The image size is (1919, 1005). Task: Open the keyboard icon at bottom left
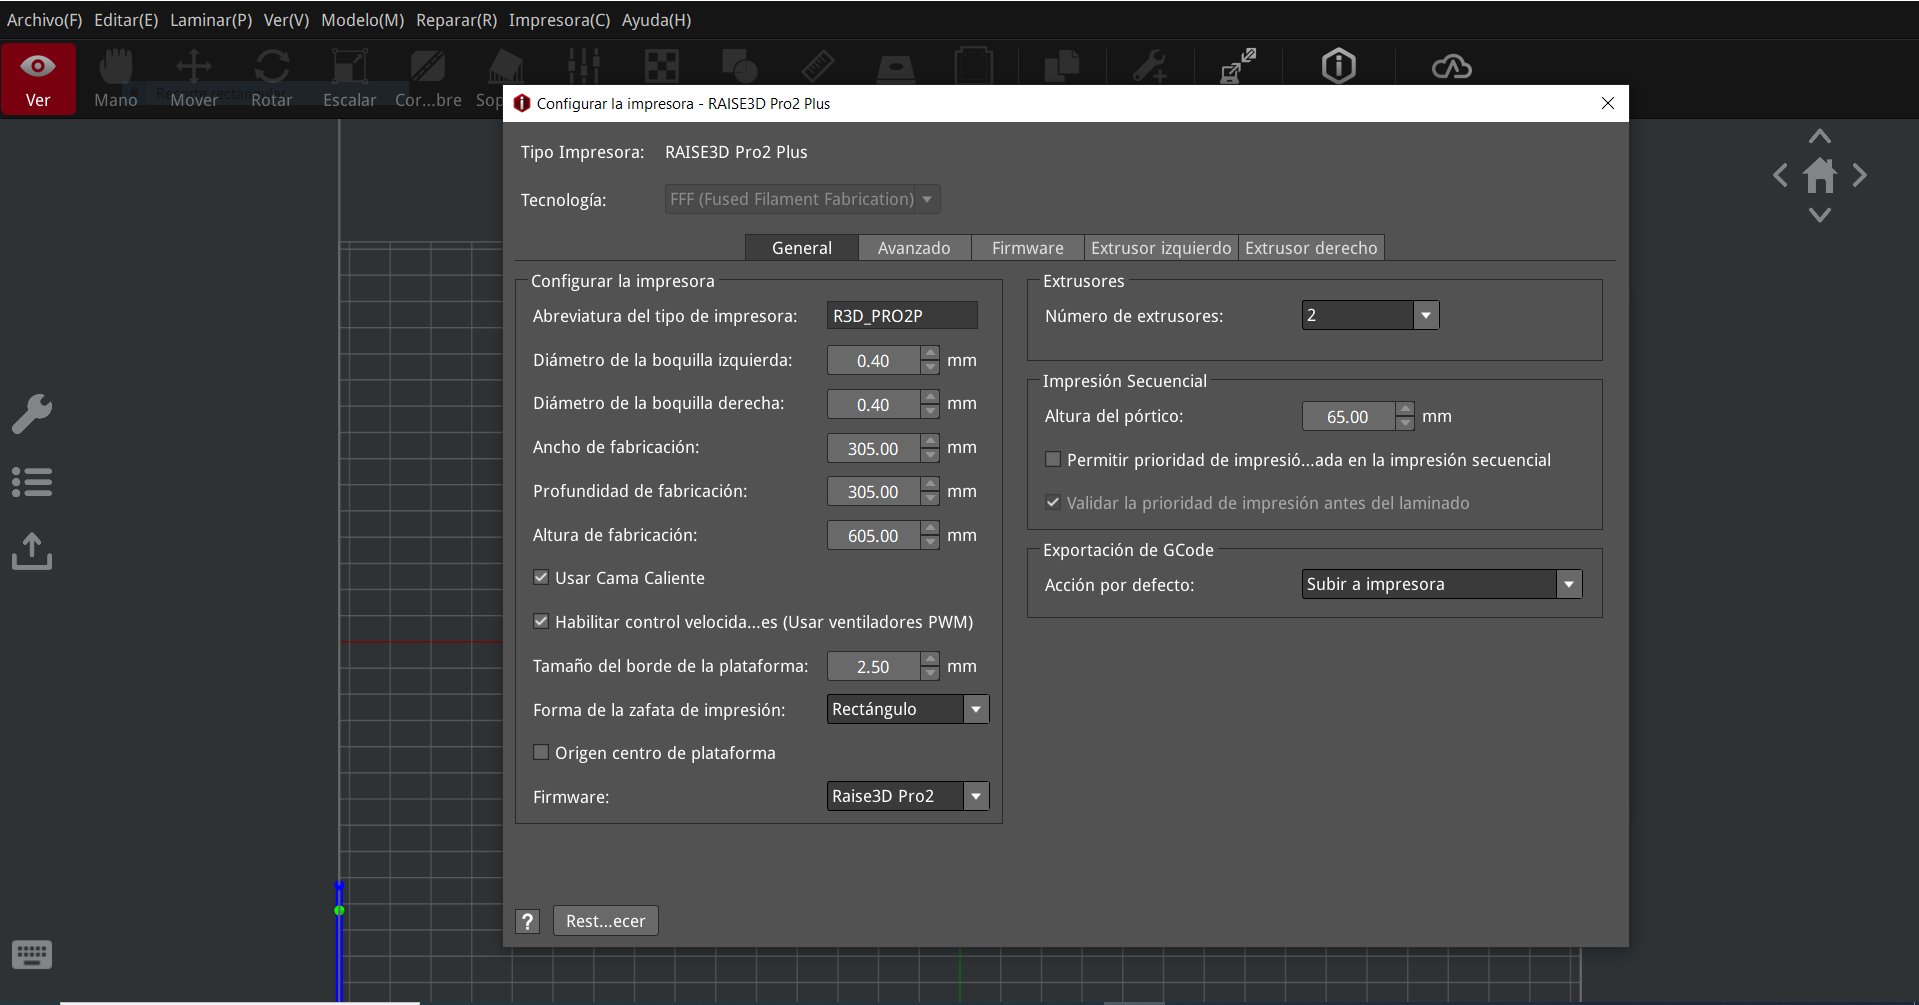click(32, 955)
